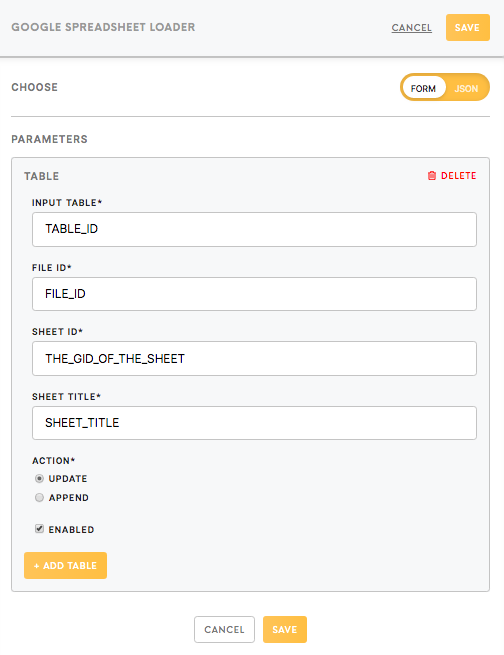Click the bottom Cancel button
The height and width of the screenshot is (655, 504).
[x=224, y=630]
